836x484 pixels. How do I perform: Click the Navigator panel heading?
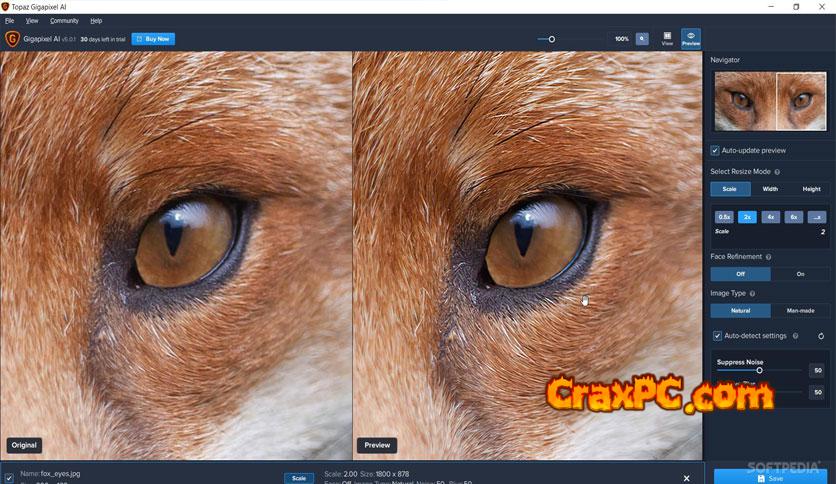[725, 60]
